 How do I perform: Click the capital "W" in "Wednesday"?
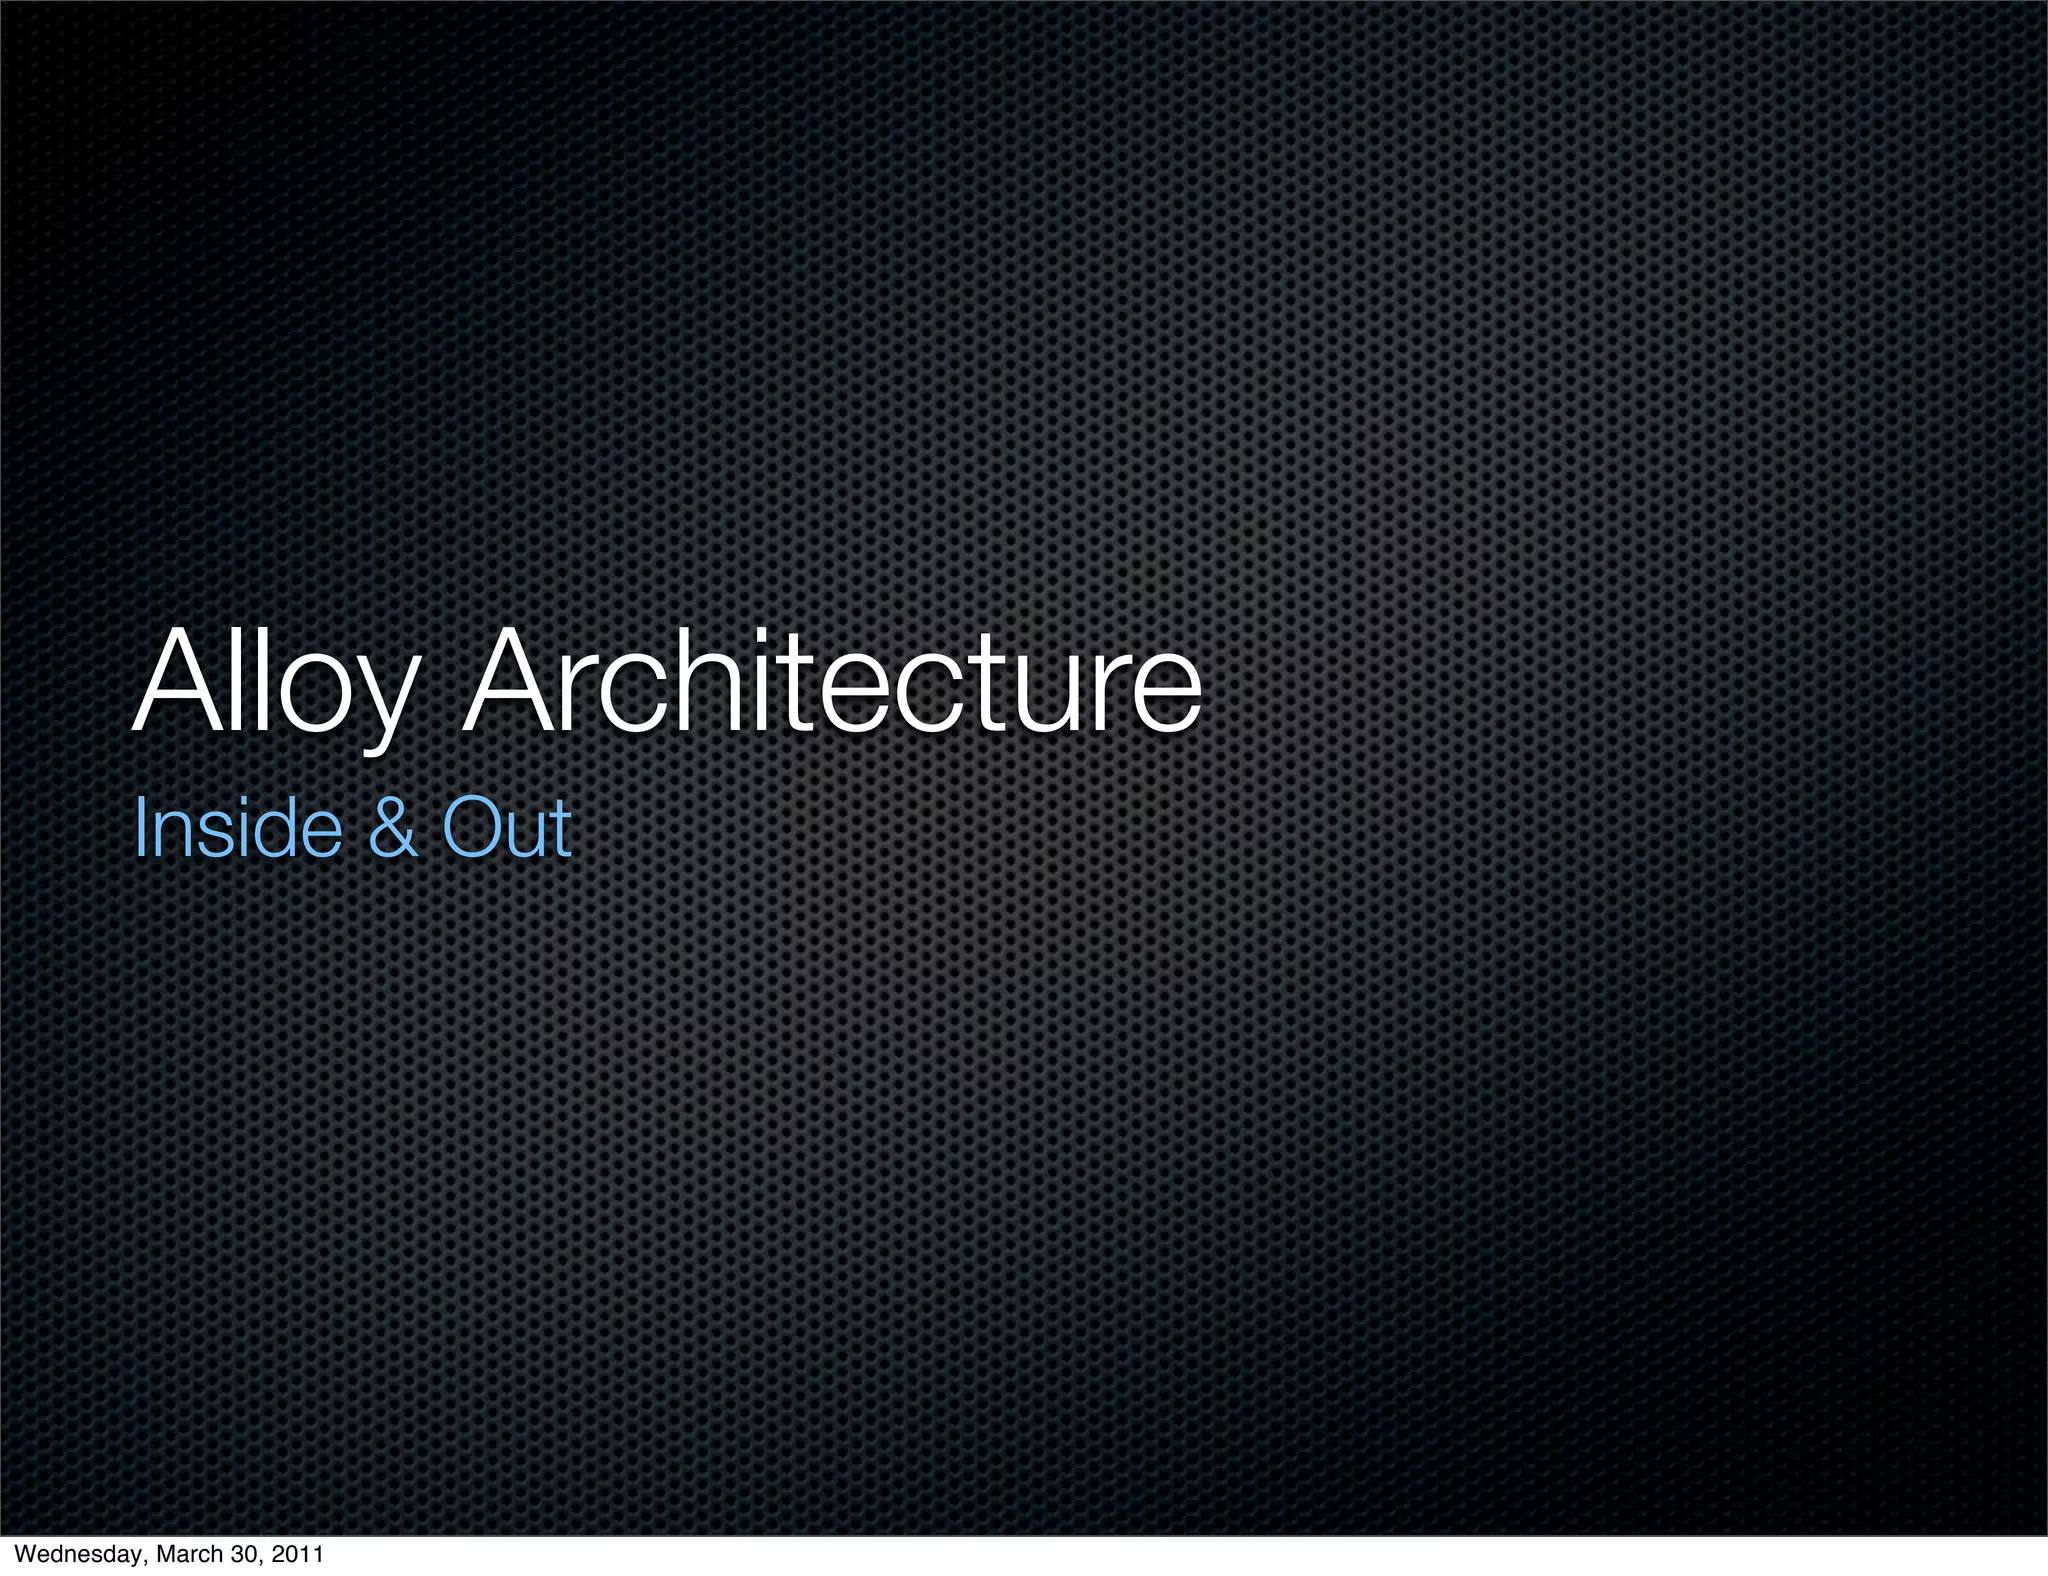(x=24, y=1554)
